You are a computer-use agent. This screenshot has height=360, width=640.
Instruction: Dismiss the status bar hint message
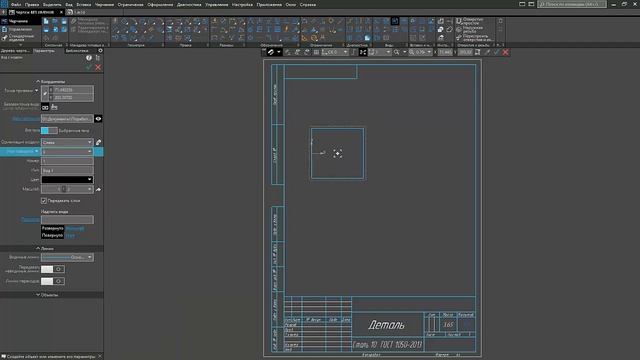point(100,356)
